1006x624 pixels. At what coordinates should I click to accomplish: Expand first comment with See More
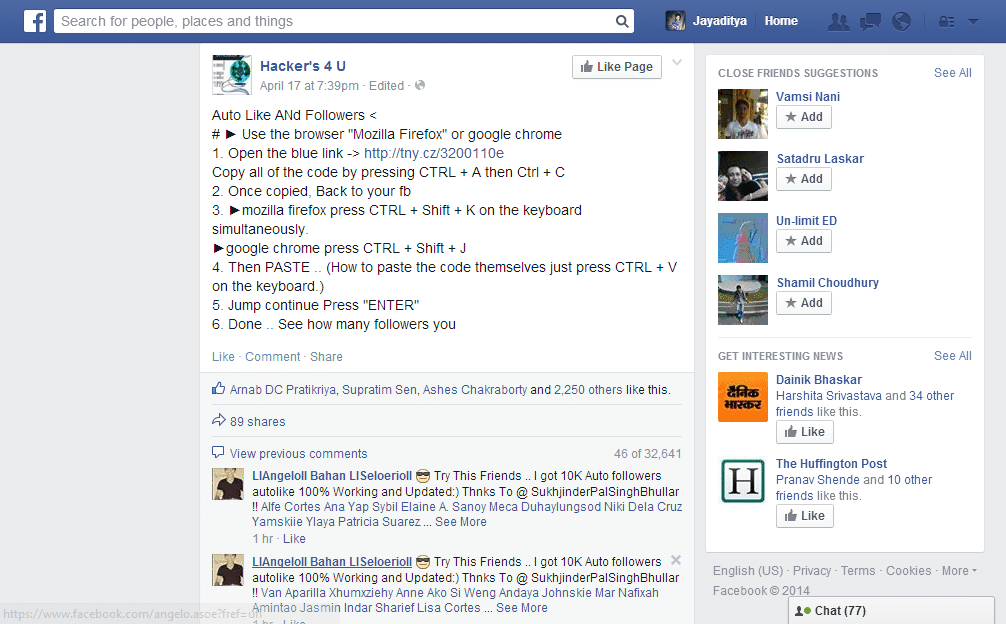click(x=461, y=522)
